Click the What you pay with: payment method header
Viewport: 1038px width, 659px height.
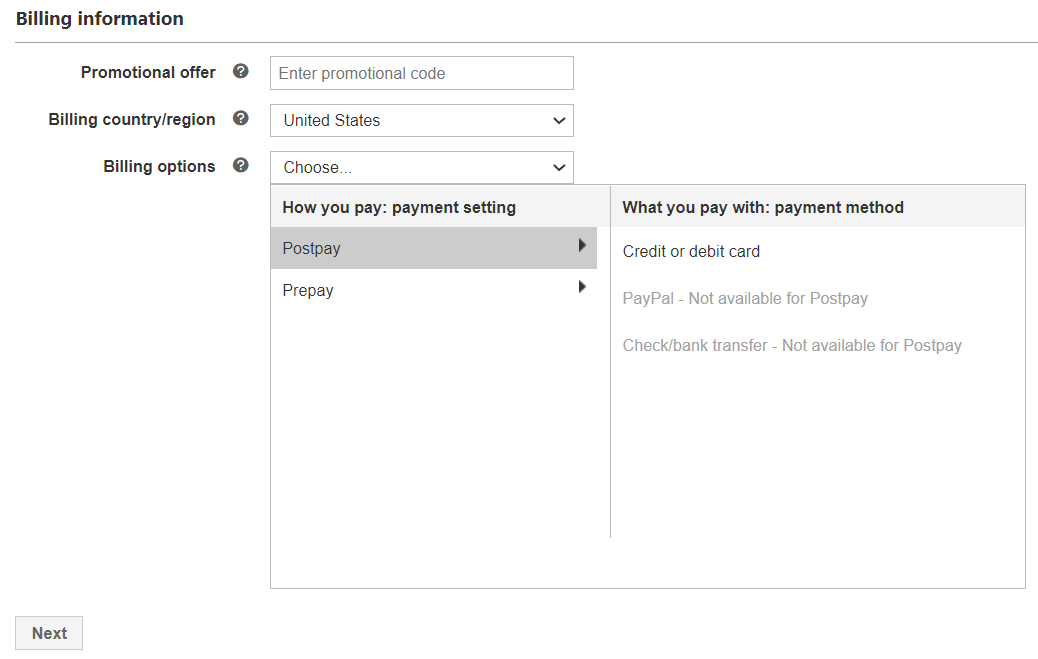(763, 208)
